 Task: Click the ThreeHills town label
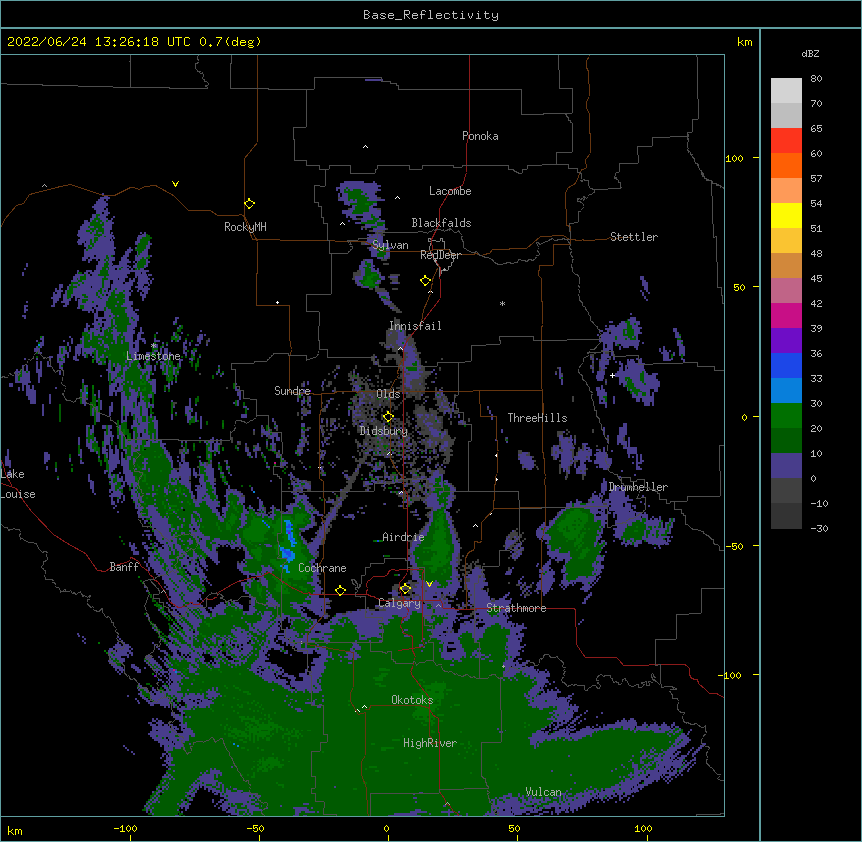click(537, 418)
